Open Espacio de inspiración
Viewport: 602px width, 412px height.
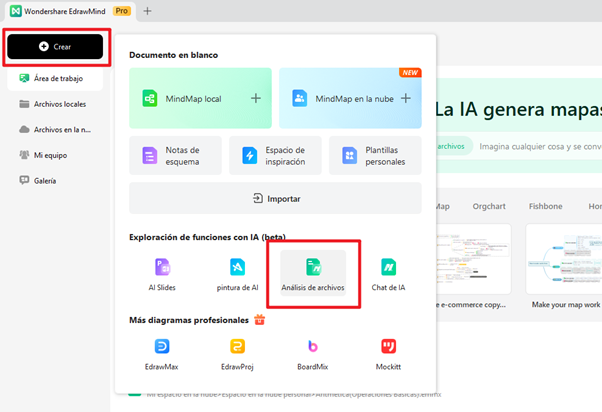(x=275, y=156)
